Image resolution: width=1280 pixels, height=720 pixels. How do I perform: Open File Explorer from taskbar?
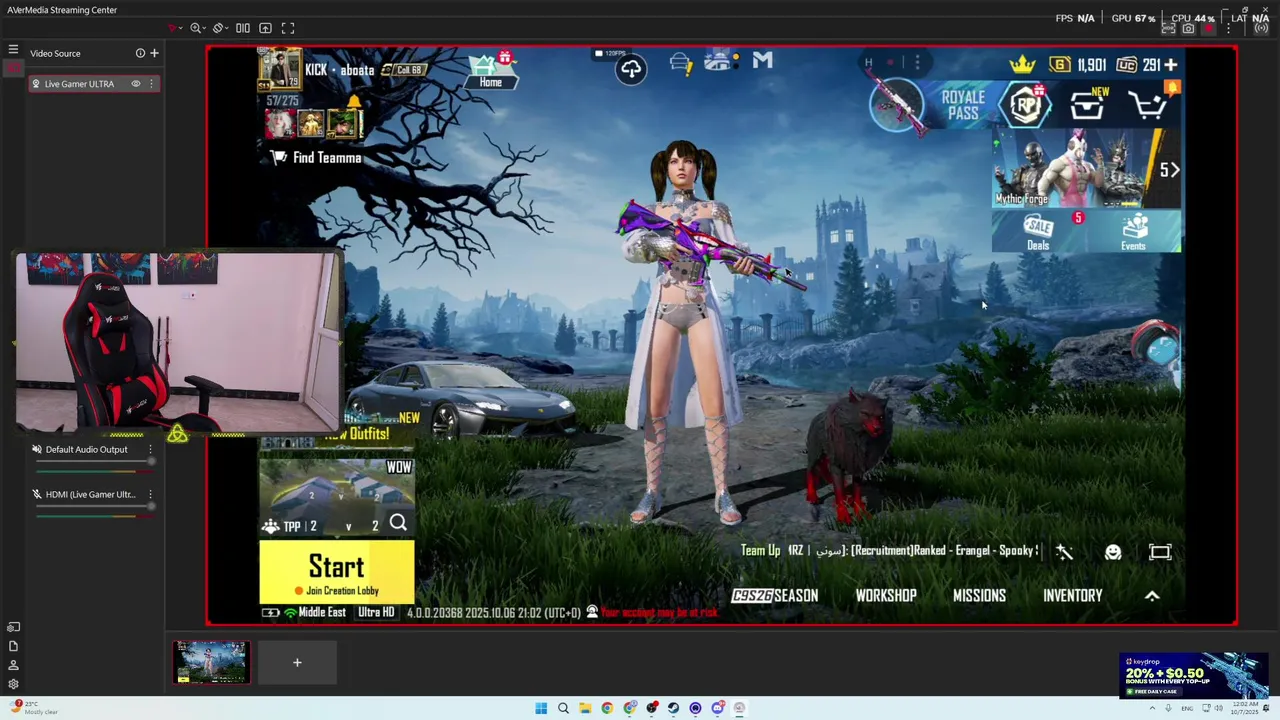(585, 708)
